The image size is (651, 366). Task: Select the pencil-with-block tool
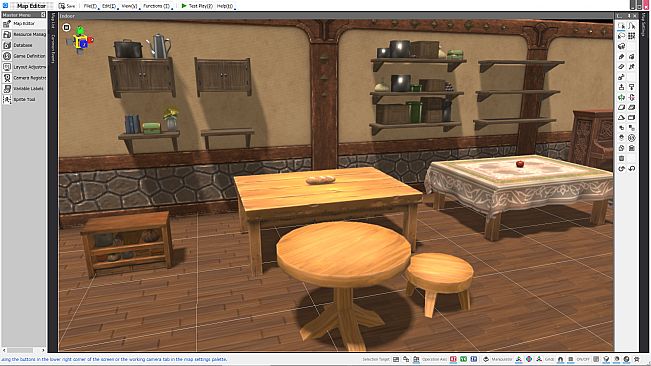631,56
